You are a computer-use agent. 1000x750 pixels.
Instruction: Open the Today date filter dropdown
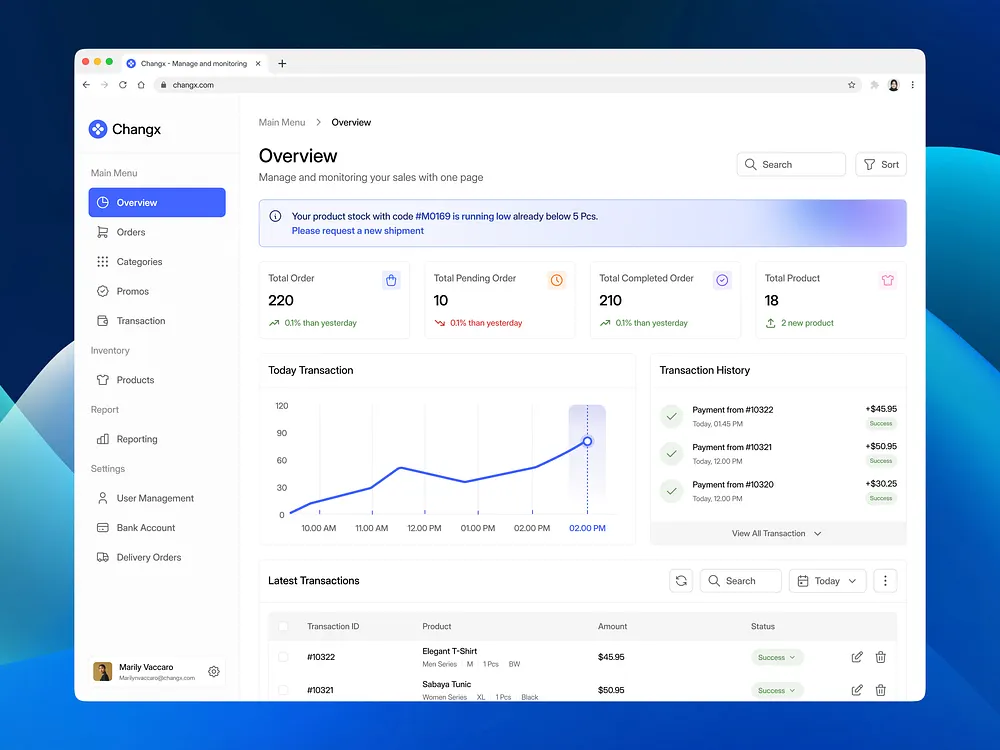[x=827, y=580]
